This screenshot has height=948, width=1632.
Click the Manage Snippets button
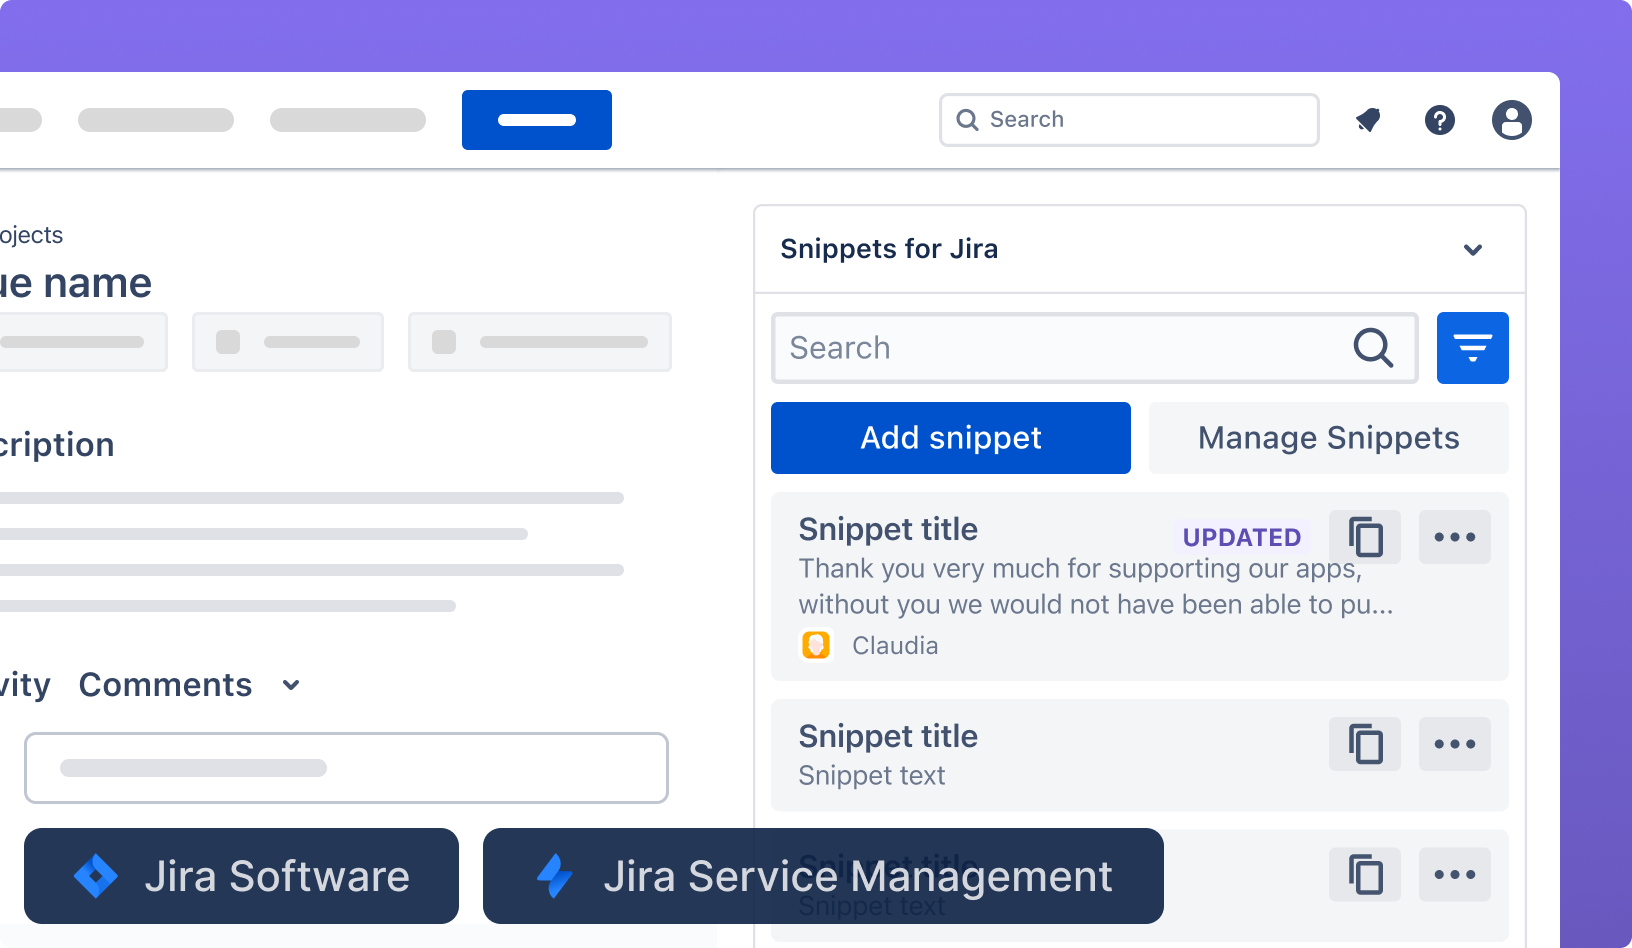1329,438
